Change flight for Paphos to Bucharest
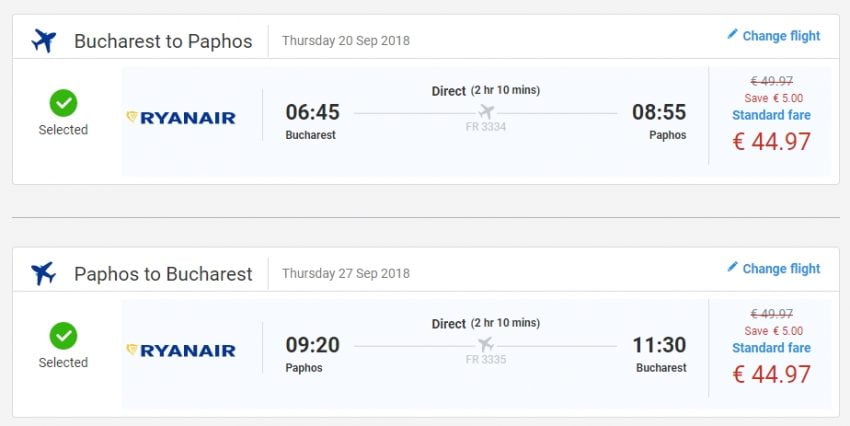Viewport: 850px width, 426px height. [x=780, y=269]
